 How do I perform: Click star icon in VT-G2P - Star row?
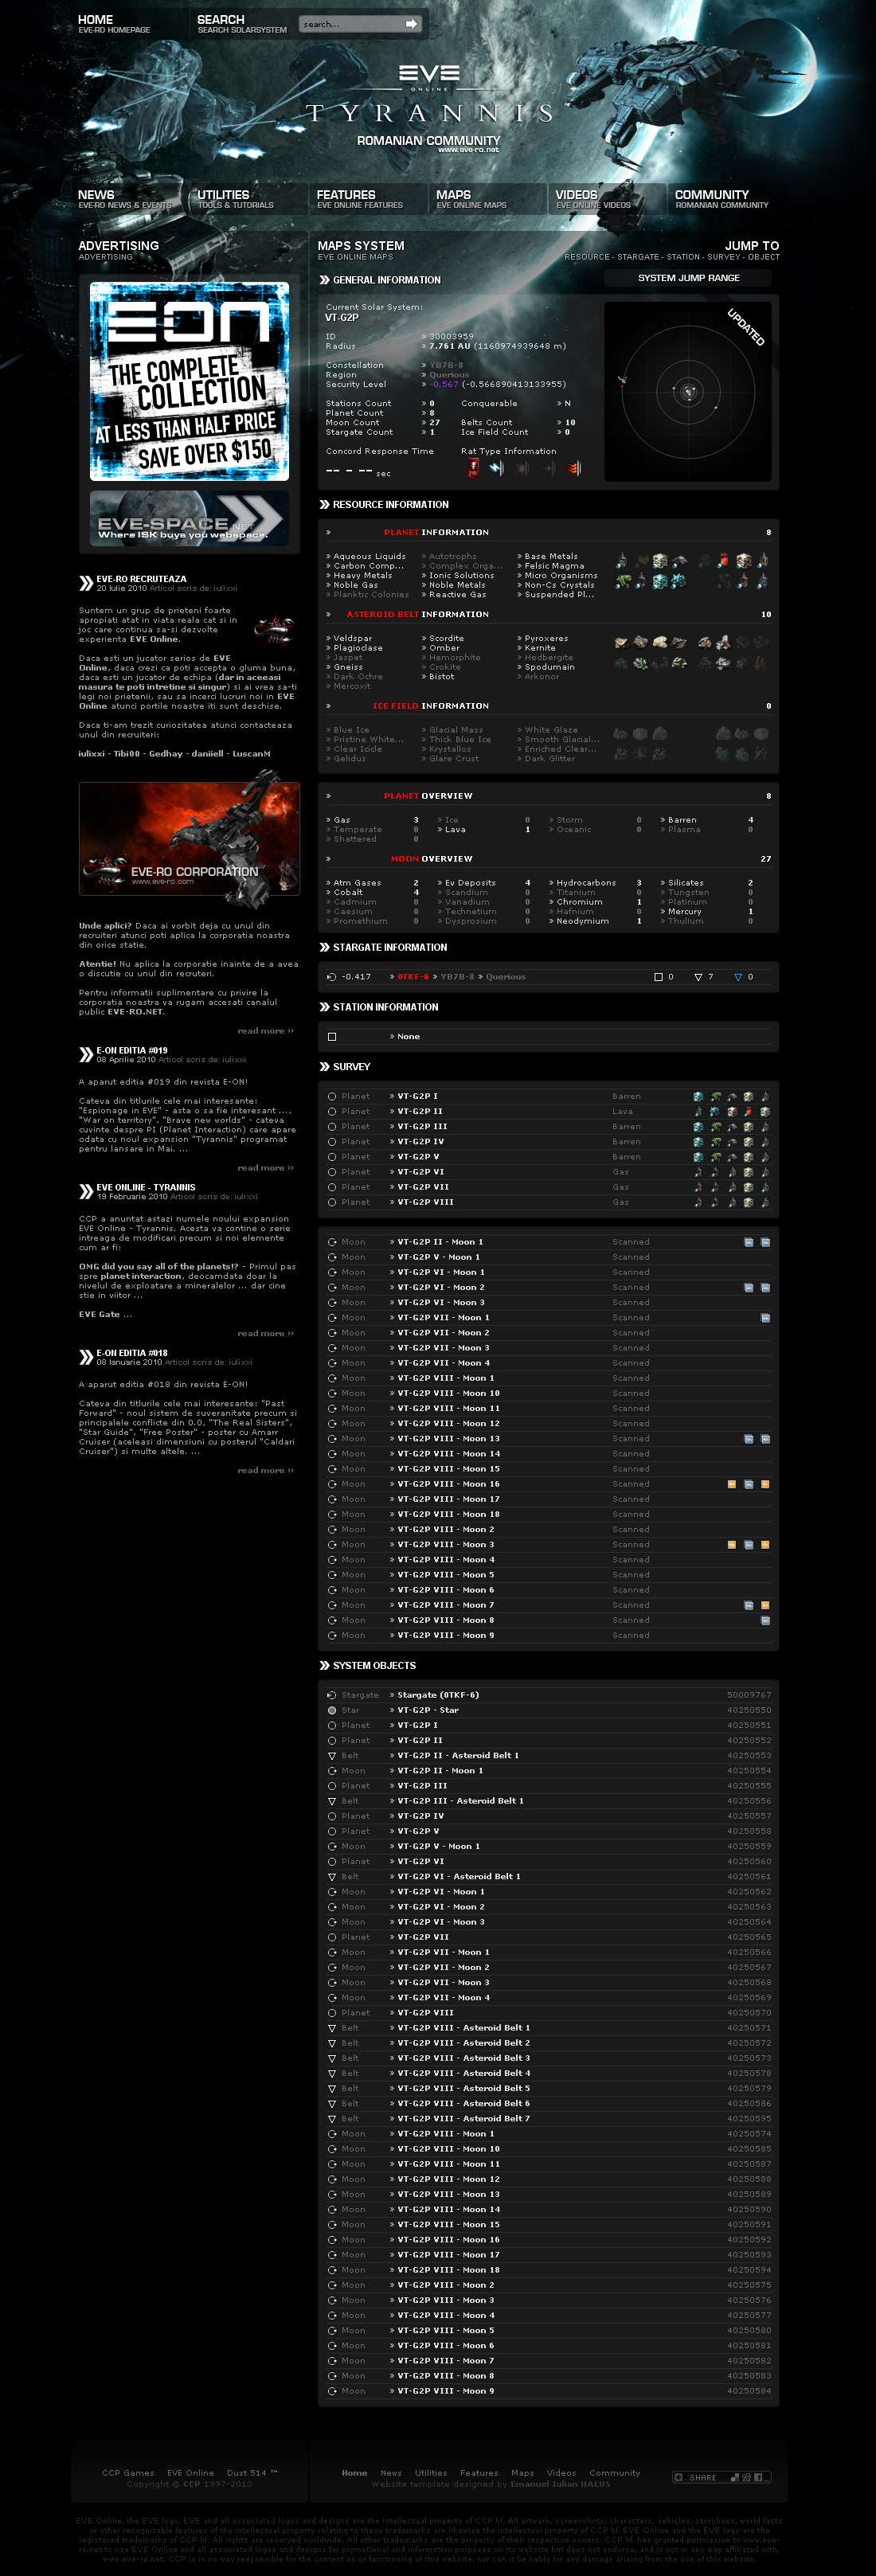click(x=332, y=1710)
